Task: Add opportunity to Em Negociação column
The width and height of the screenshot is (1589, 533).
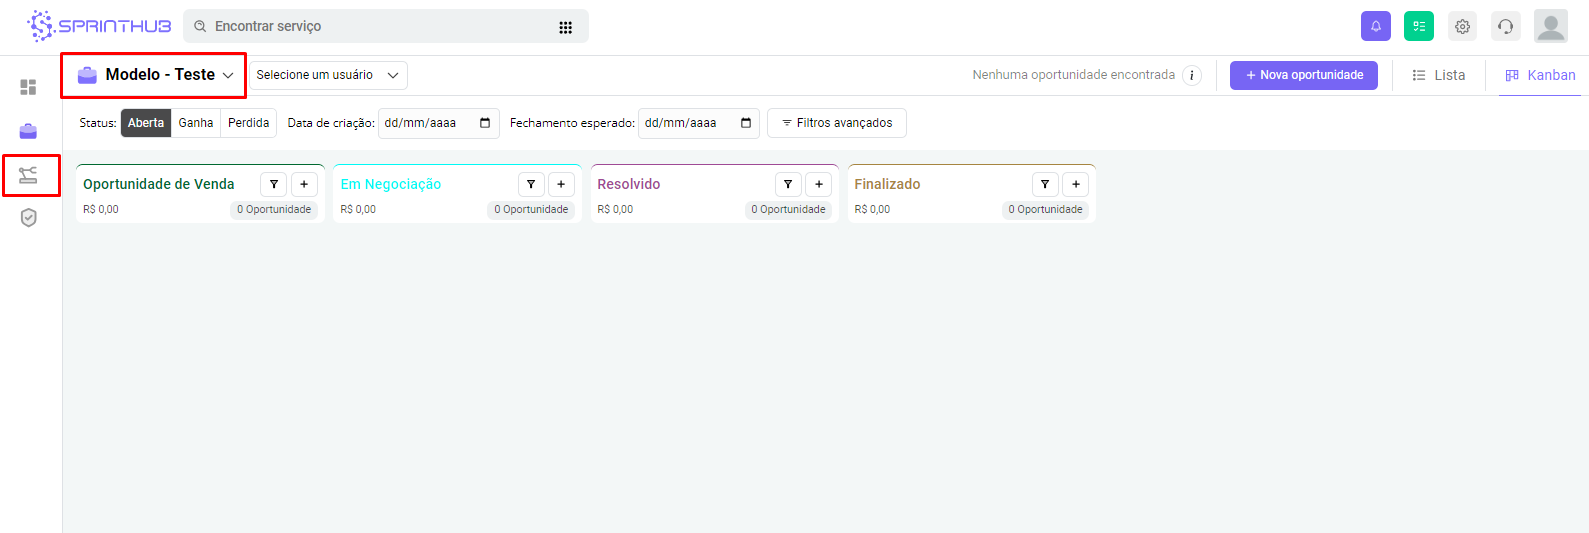Action: pos(561,184)
